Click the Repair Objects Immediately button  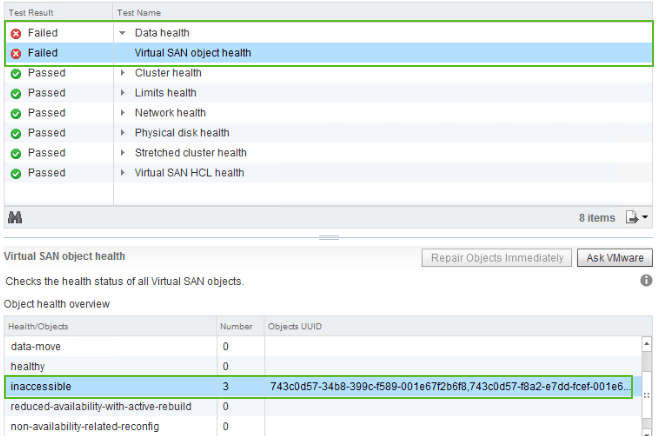coord(497,258)
